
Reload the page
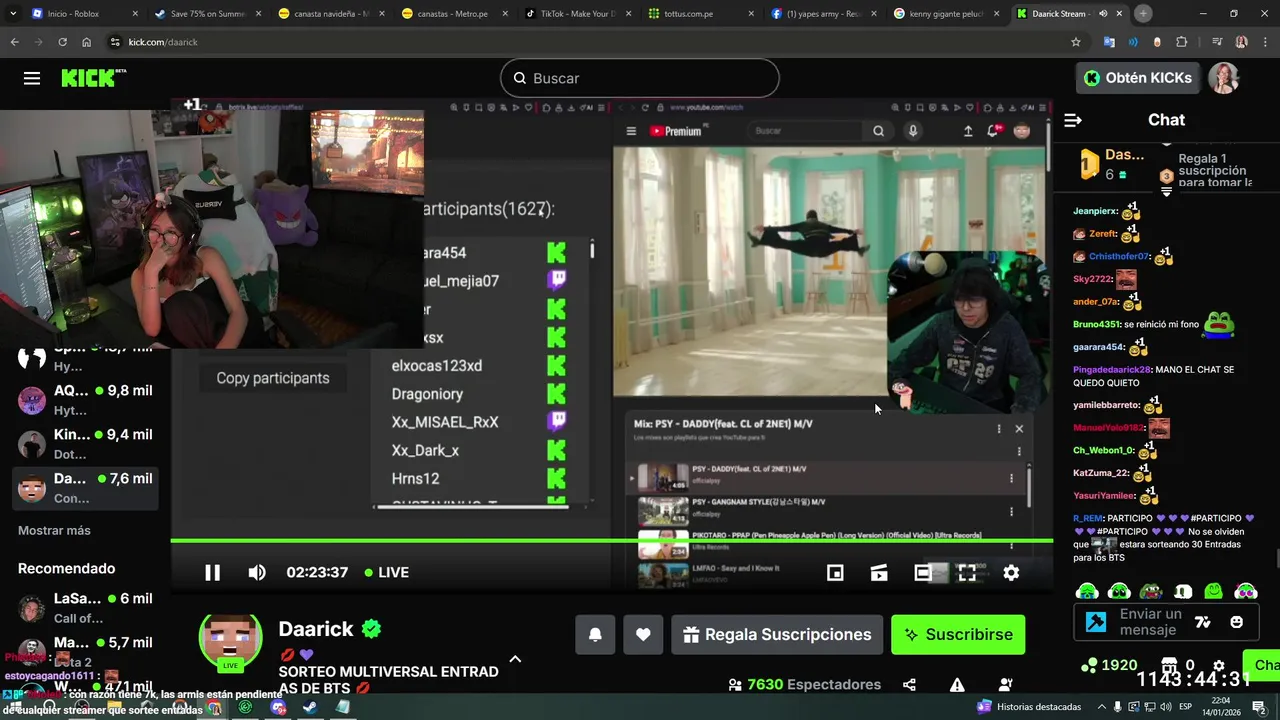(x=62, y=42)
